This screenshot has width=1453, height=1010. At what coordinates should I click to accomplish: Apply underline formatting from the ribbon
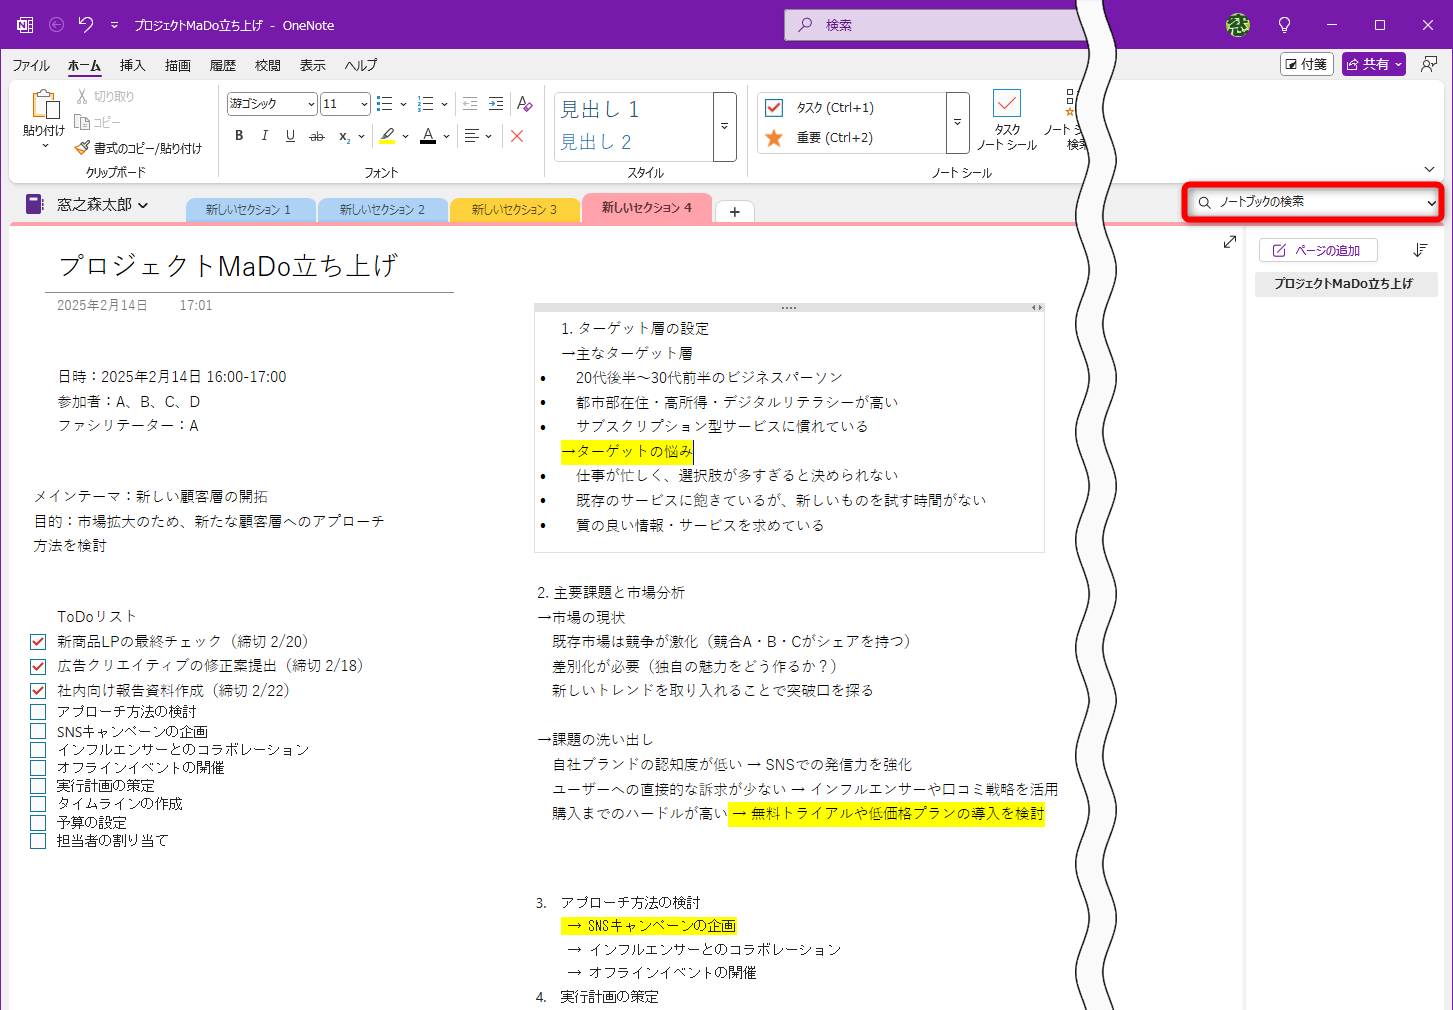pyautogui.click(x=289, y=135)
